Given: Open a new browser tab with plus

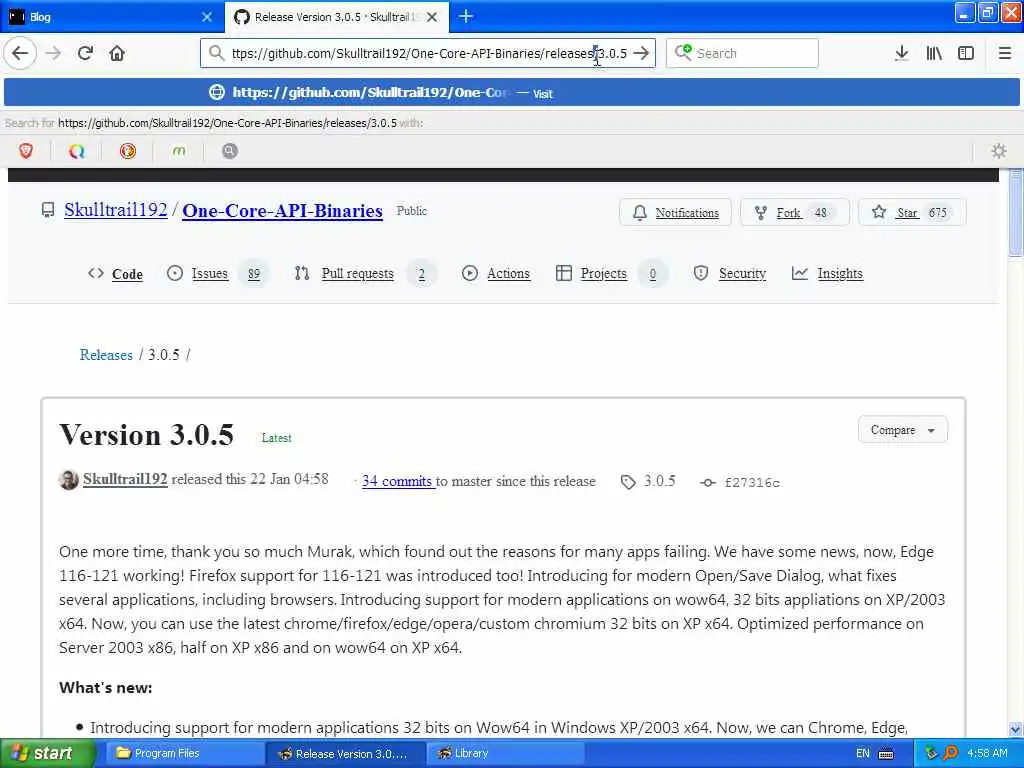Looking at the screenshot, I should click(x=466, y=16).
